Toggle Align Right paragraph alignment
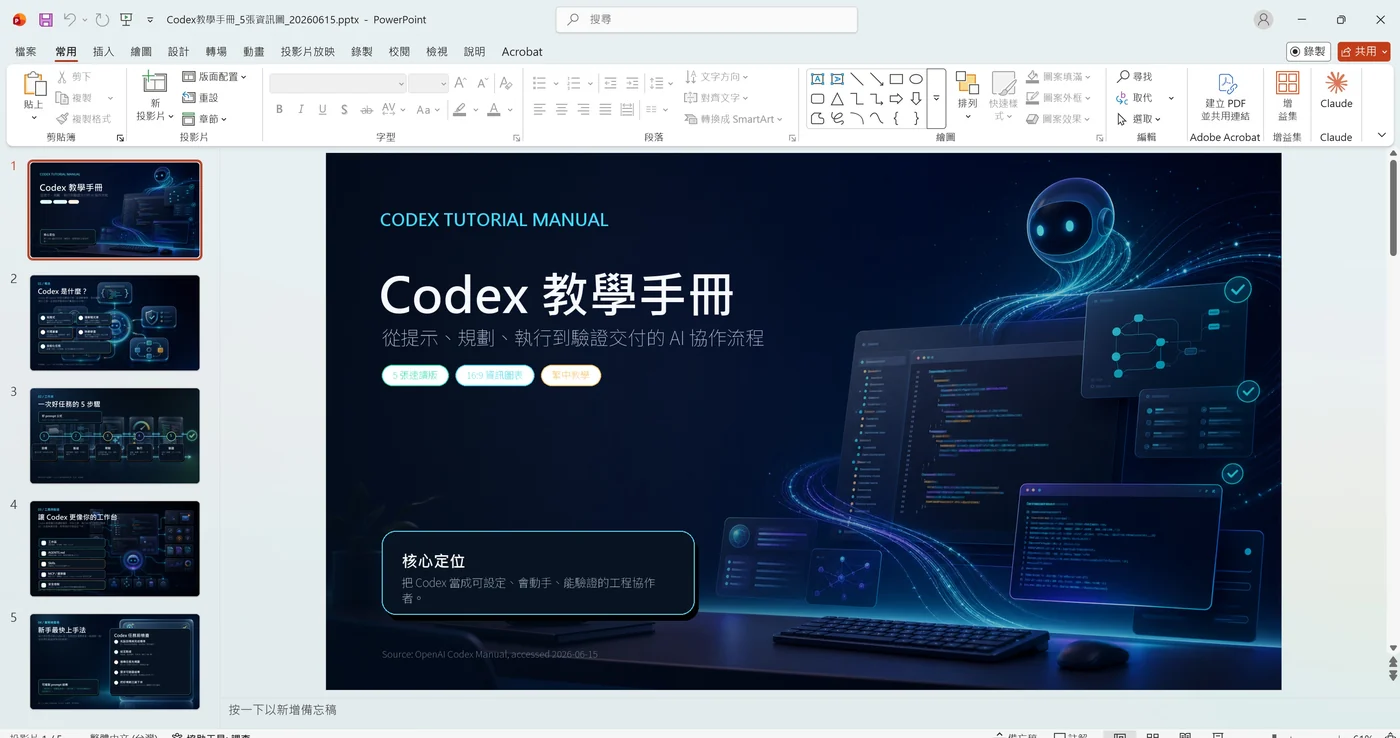This screenshot has height=738, width=1400. (x=584, y=109)
